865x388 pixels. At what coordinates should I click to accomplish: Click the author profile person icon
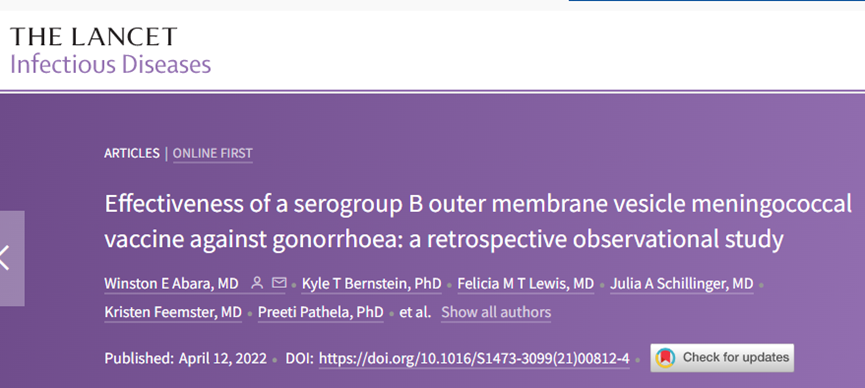pos(257,284)
